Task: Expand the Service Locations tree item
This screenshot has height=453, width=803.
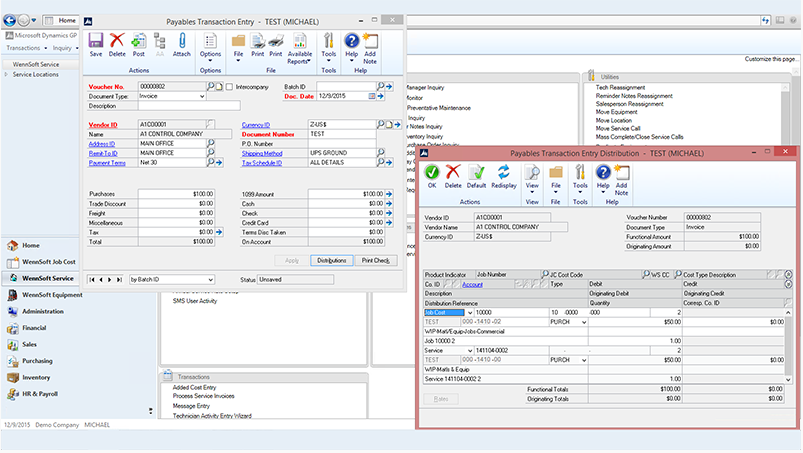Action: (6, 75)
